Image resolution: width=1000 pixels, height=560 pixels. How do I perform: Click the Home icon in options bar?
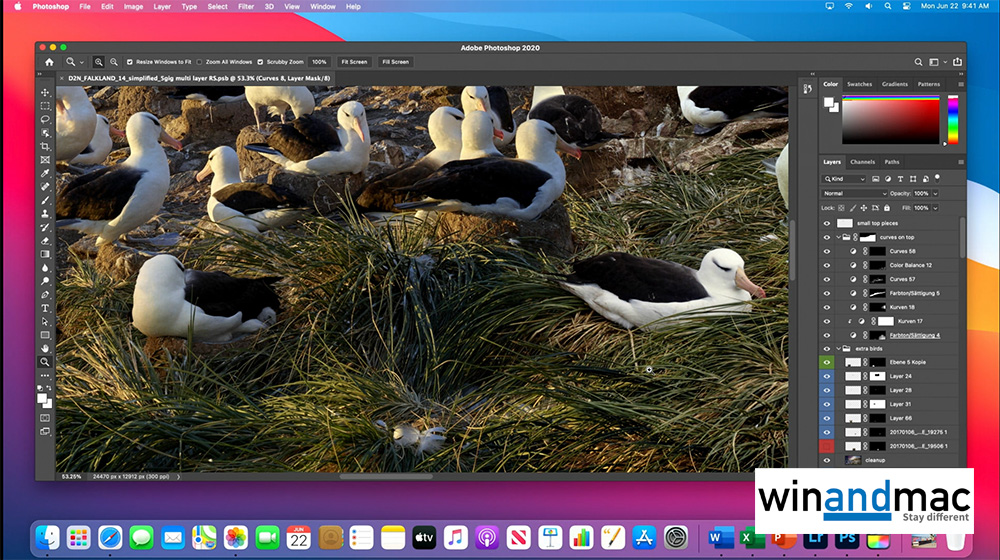(49, 62)
